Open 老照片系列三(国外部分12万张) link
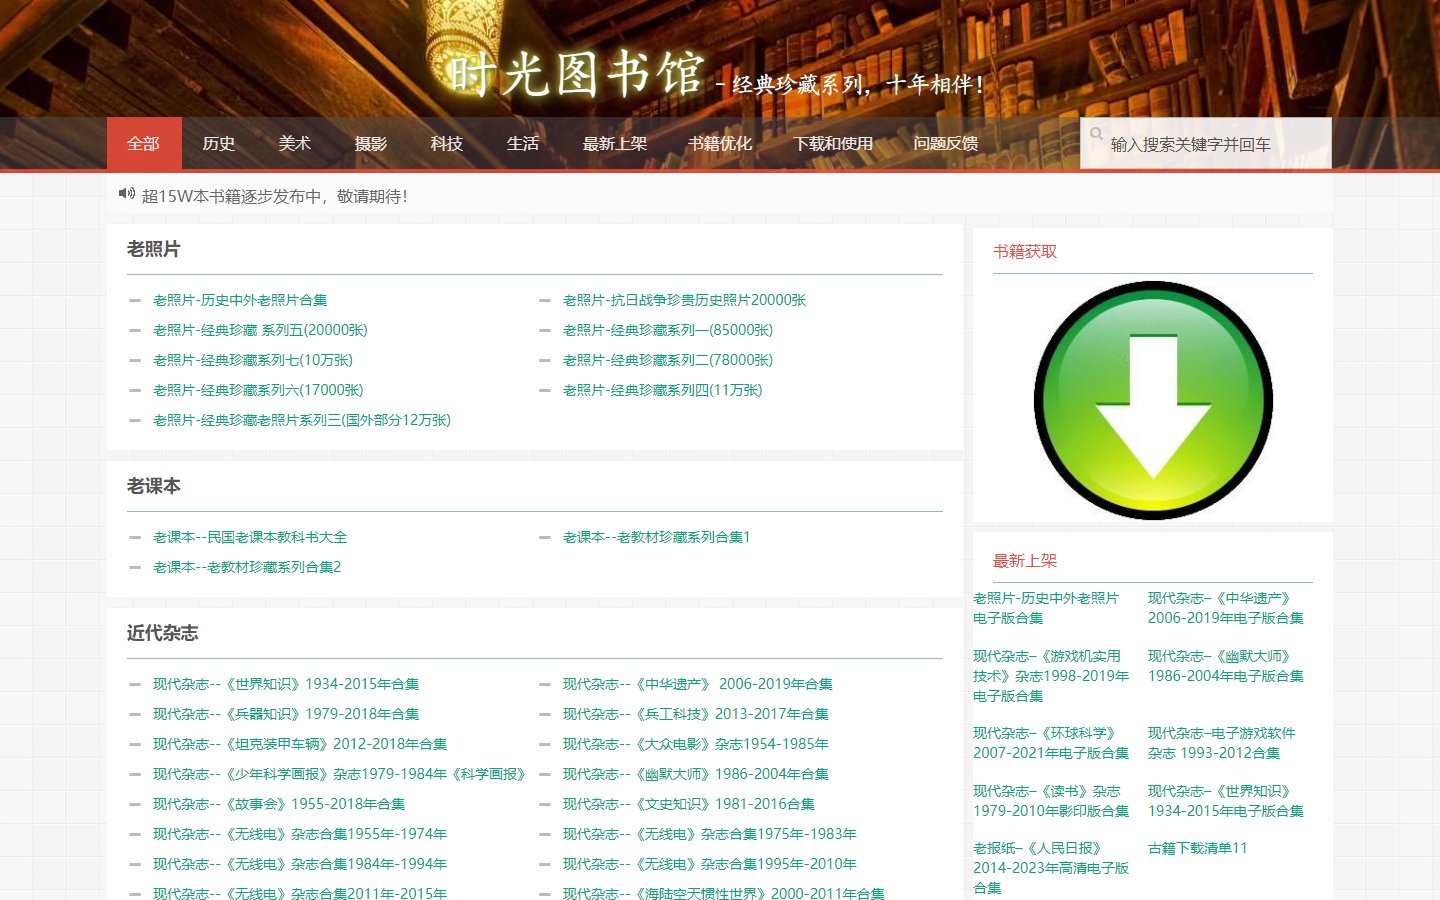The height and width of the screenshot is (900, 1440). point(302,420)
